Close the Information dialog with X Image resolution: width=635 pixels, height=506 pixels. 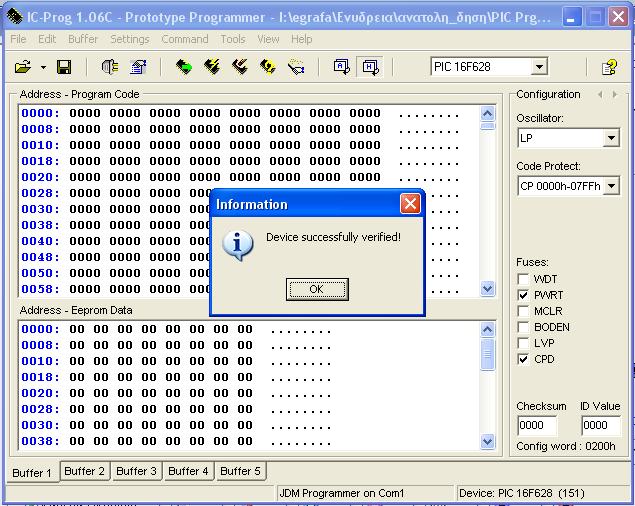[x=410, y=204]
